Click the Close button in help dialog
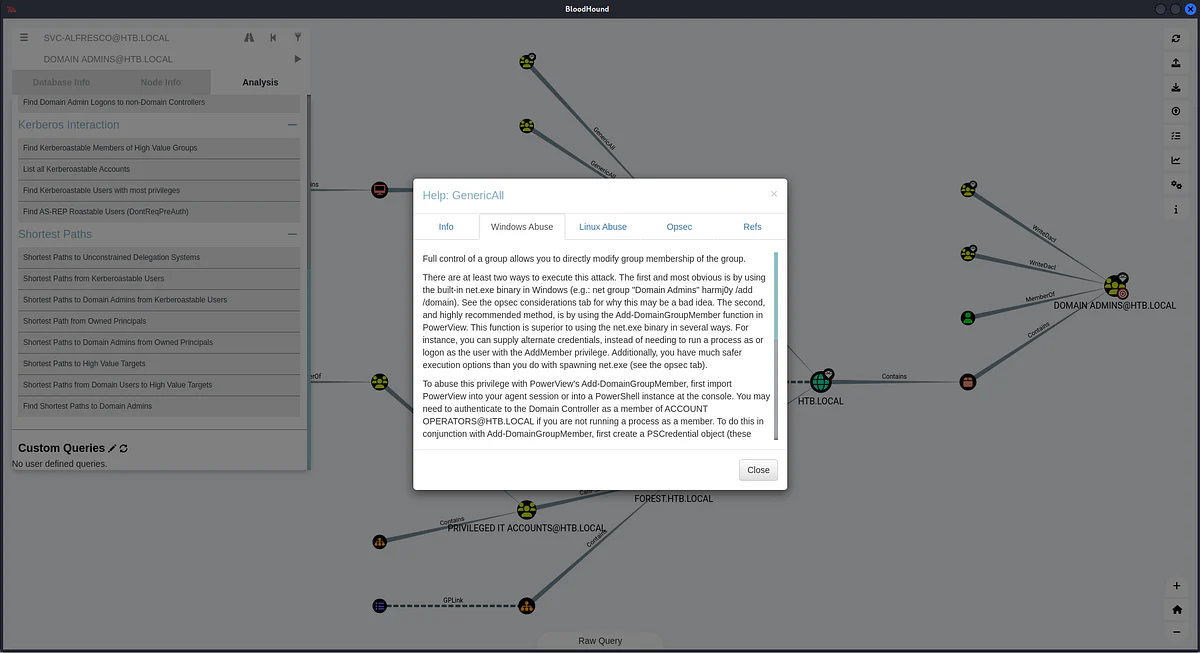Image resolution: width=1200 pixels, height=653 pixels. pyautogui.click(x=758, y=470)
